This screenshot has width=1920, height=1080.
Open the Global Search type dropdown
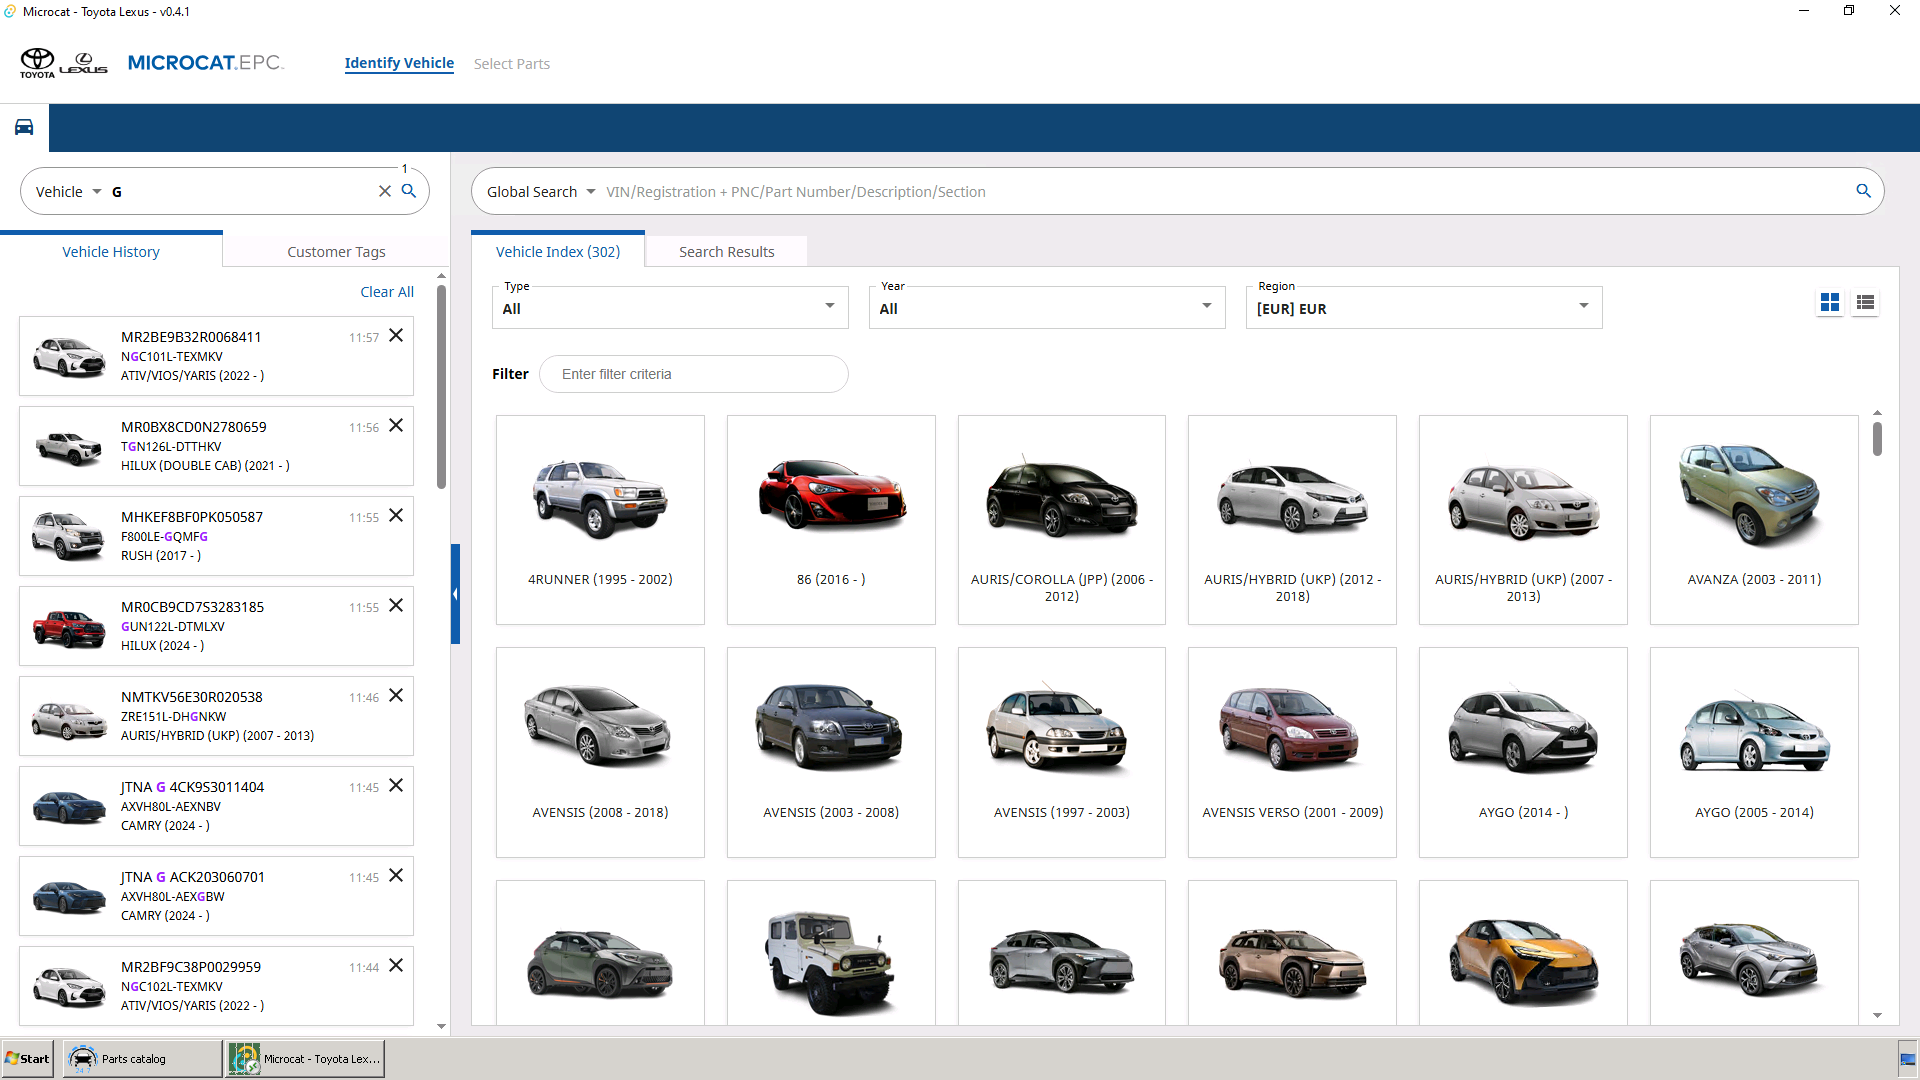coord(541,192)
